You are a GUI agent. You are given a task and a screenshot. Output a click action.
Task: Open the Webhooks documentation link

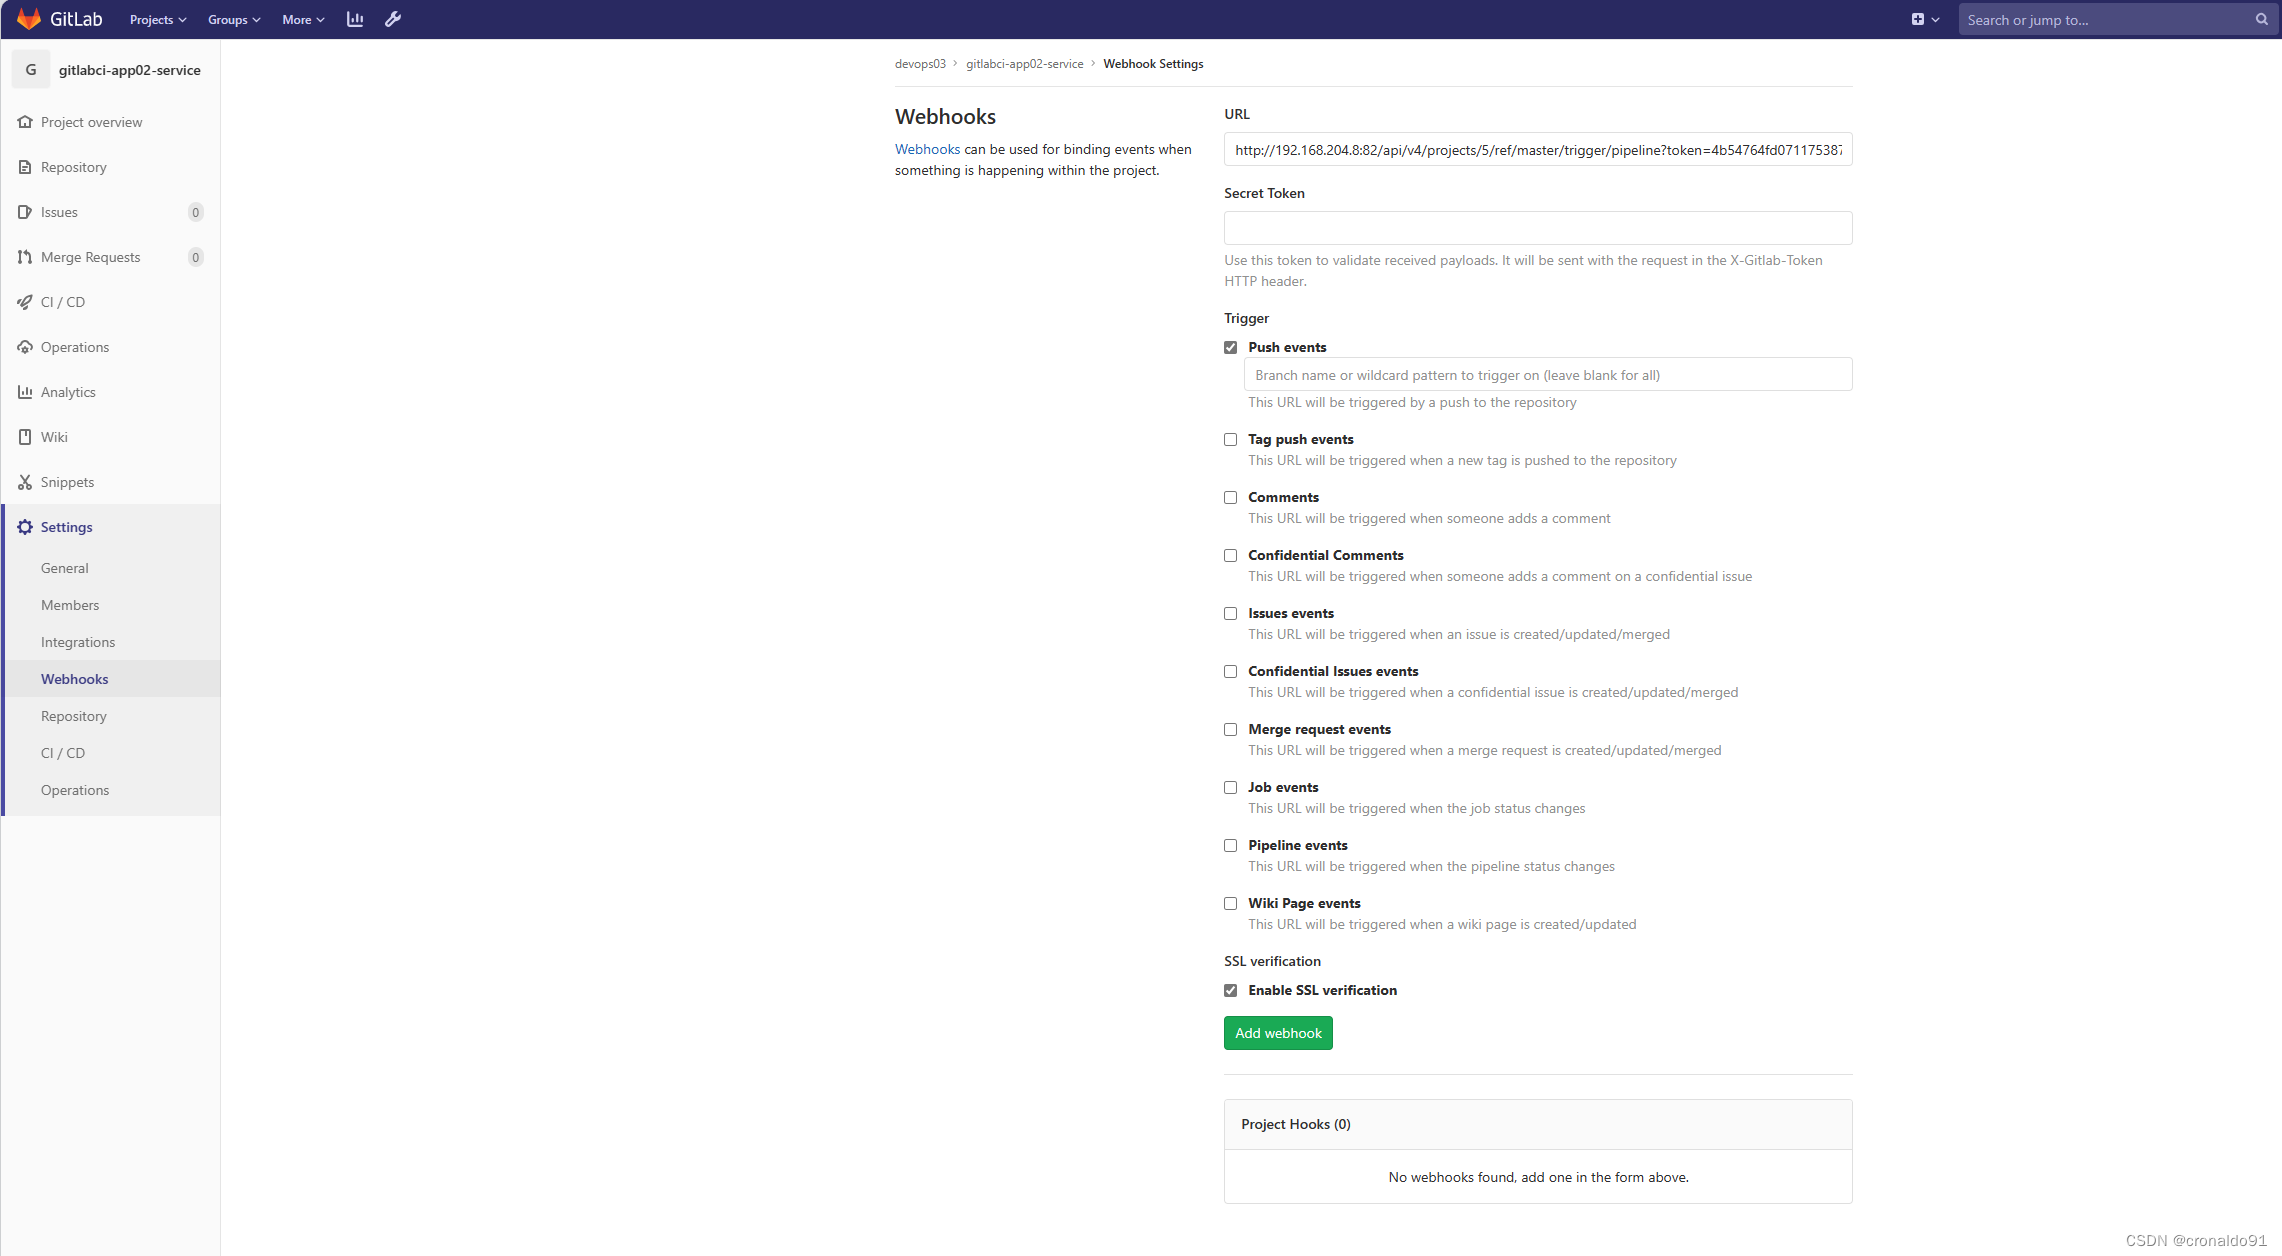pos(927,149)
